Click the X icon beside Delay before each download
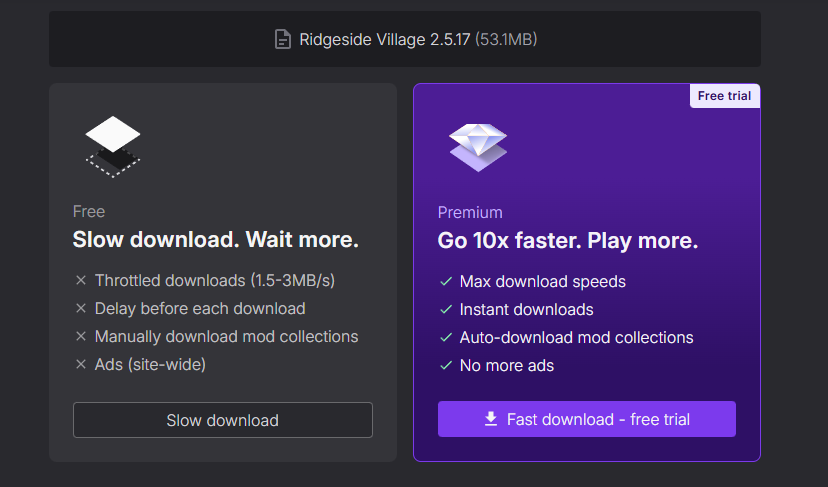The image size is (828, 487). coord(81,309)
